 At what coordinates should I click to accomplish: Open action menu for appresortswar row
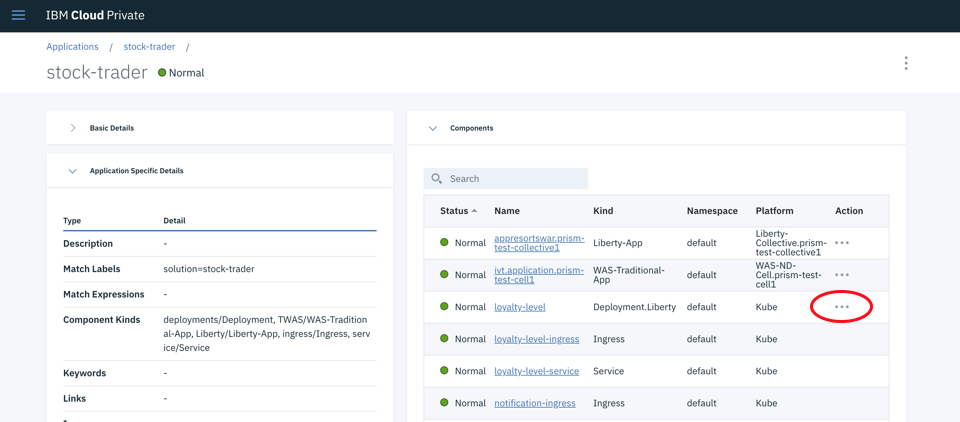click(842, 243)
